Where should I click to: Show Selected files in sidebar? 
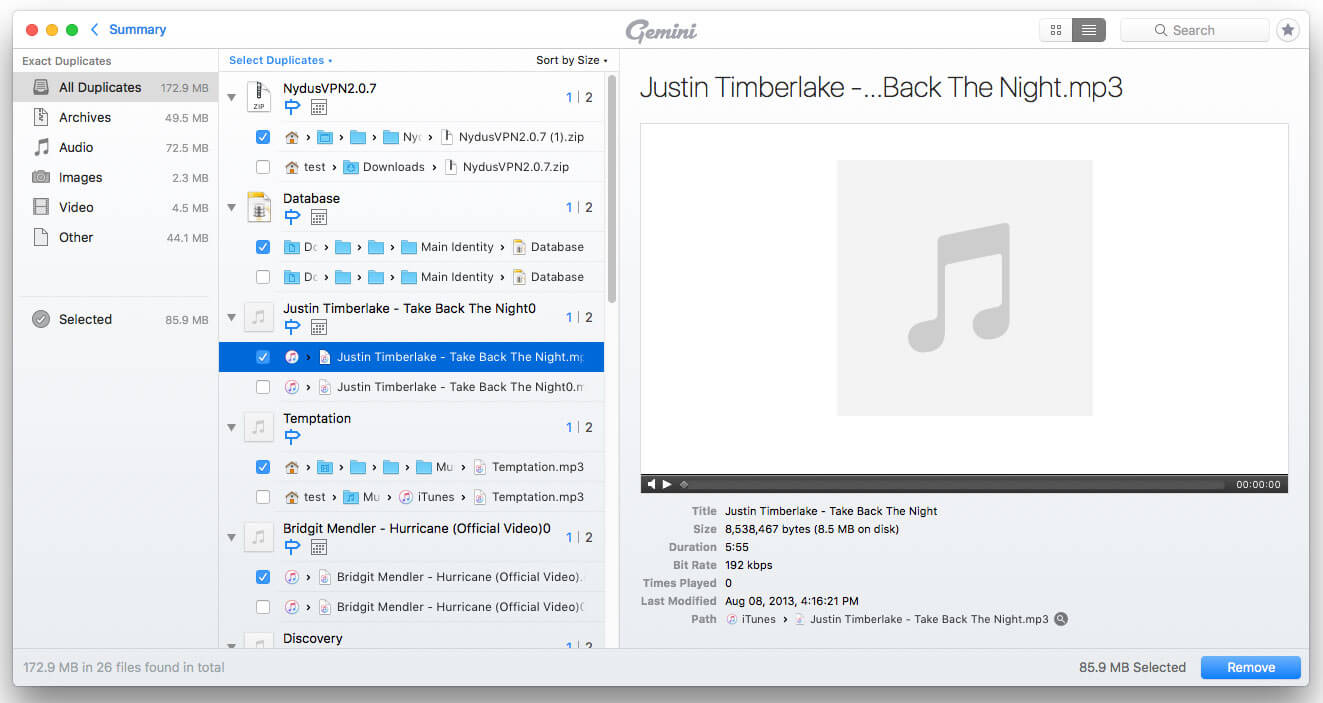(116, 319)
